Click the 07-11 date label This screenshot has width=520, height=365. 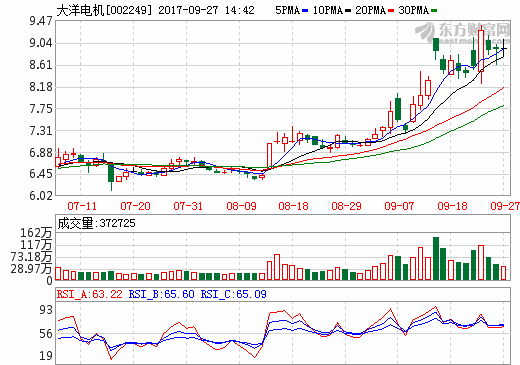(82, 206)
